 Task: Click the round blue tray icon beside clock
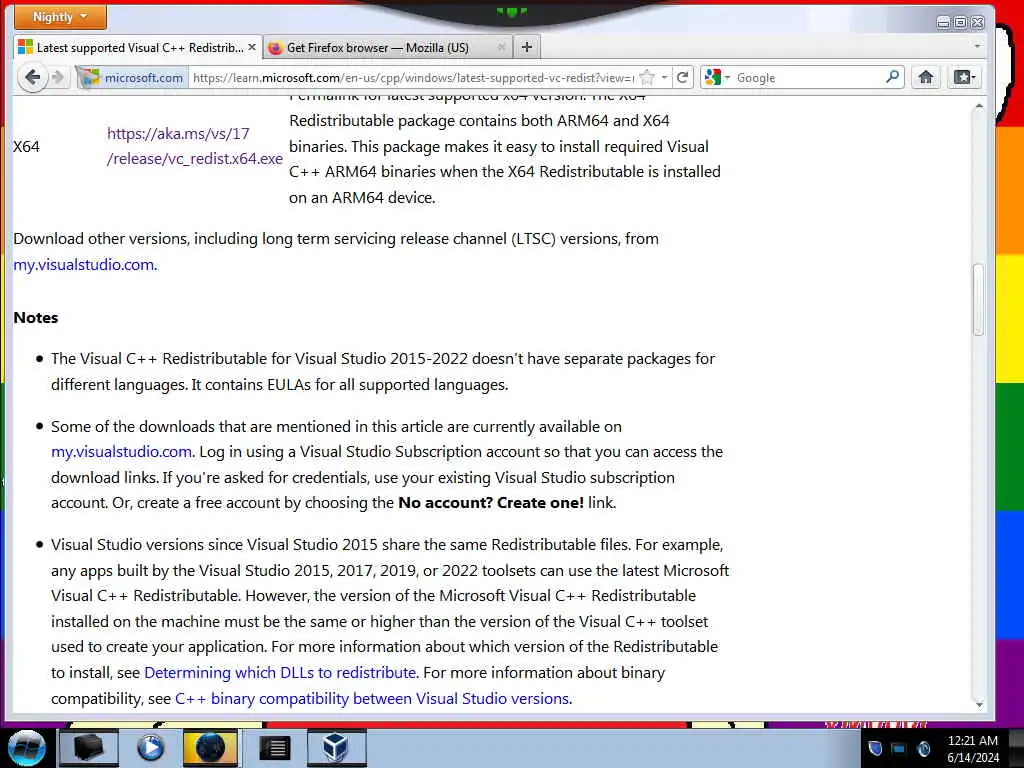[x=923, y=748]
